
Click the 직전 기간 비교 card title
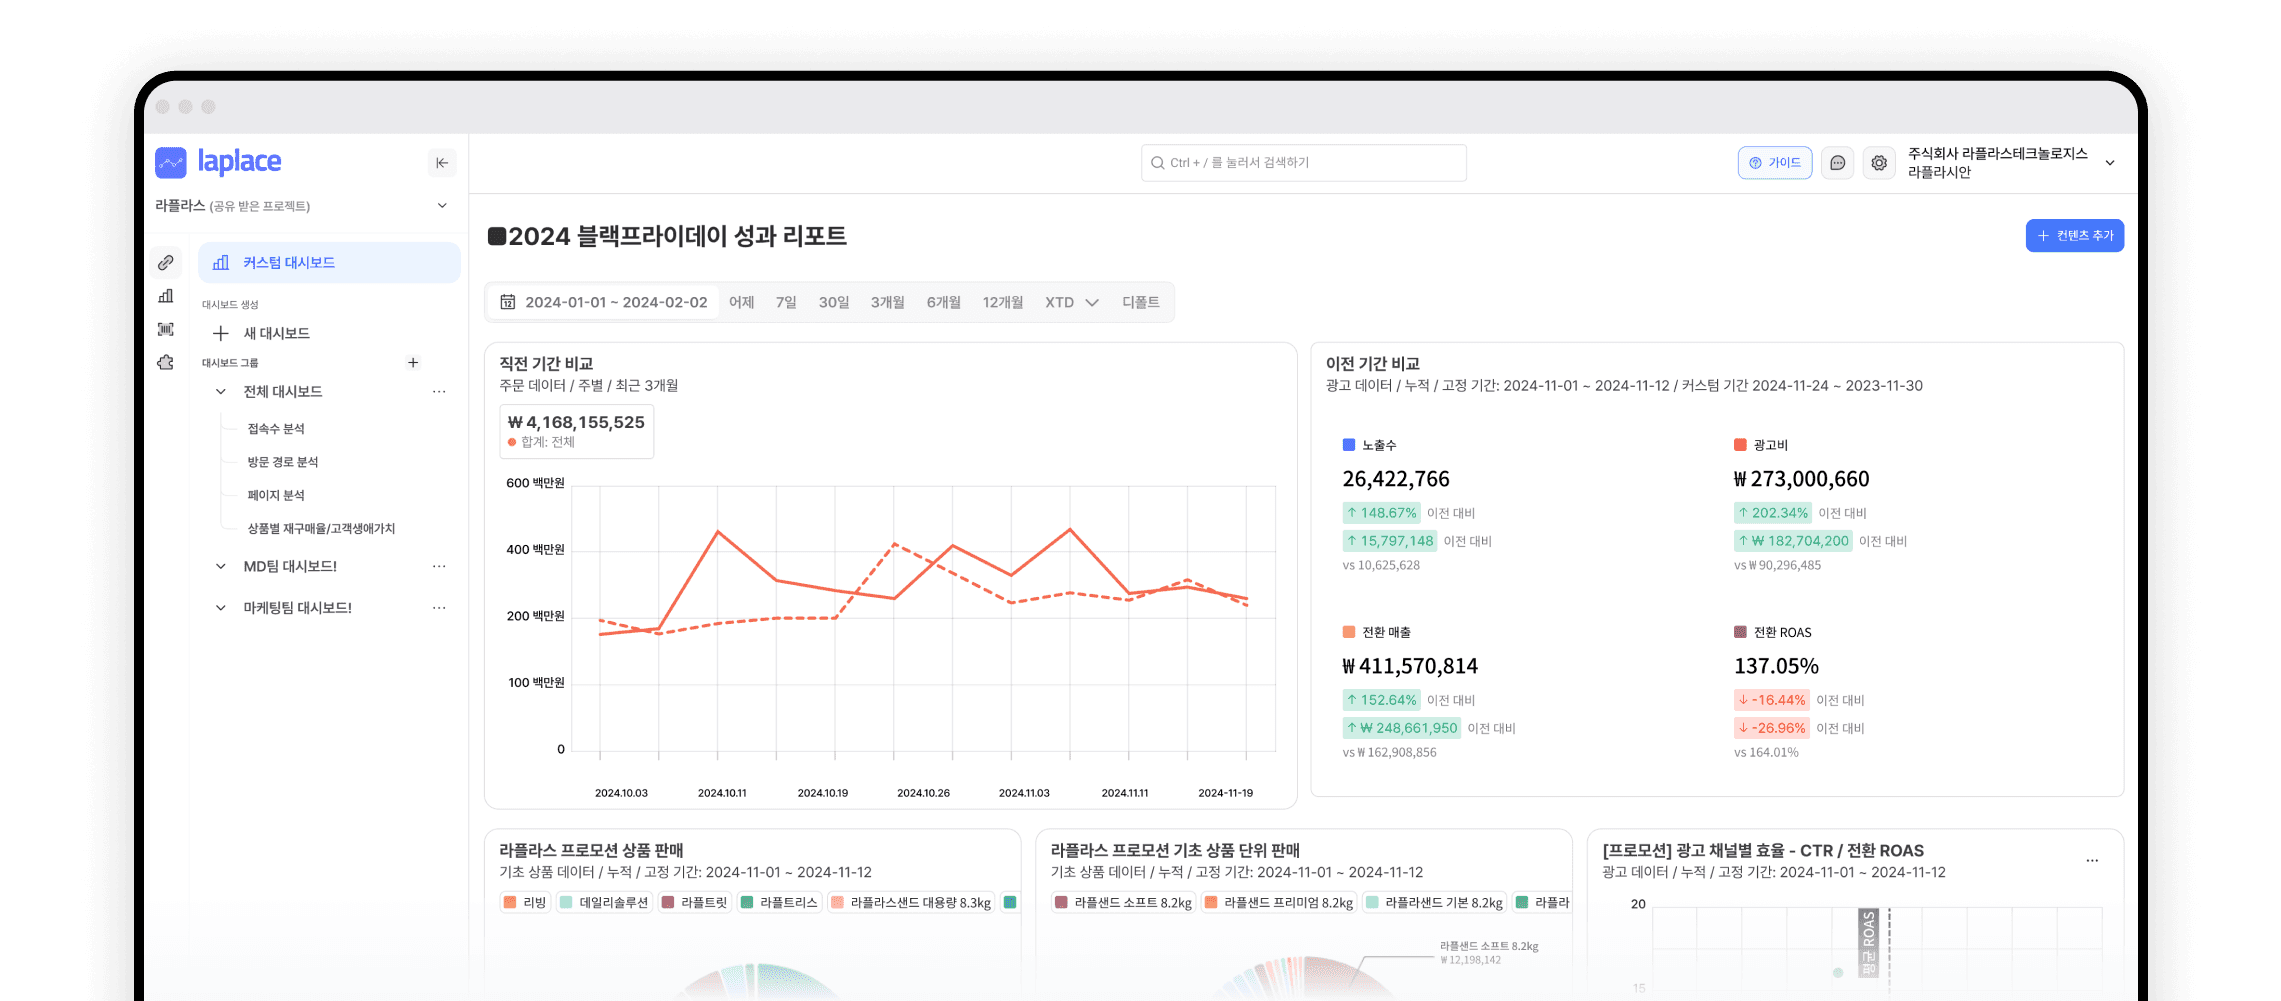(547, 364)
